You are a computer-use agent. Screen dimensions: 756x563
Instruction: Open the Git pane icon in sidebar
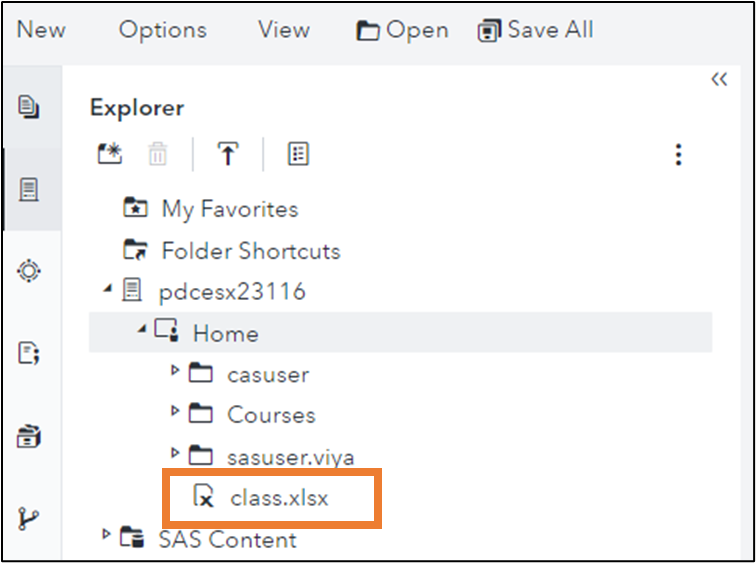click(29, 518)
